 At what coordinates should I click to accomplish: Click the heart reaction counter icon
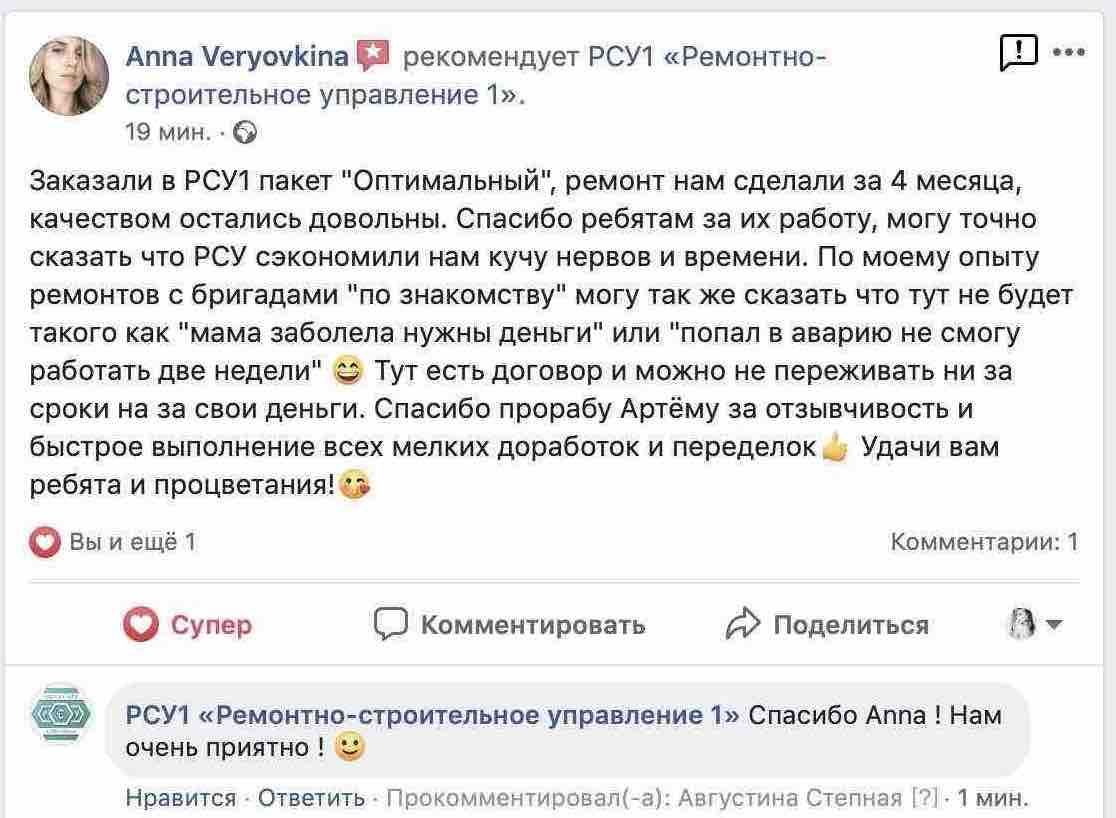[x=44, y=542]
